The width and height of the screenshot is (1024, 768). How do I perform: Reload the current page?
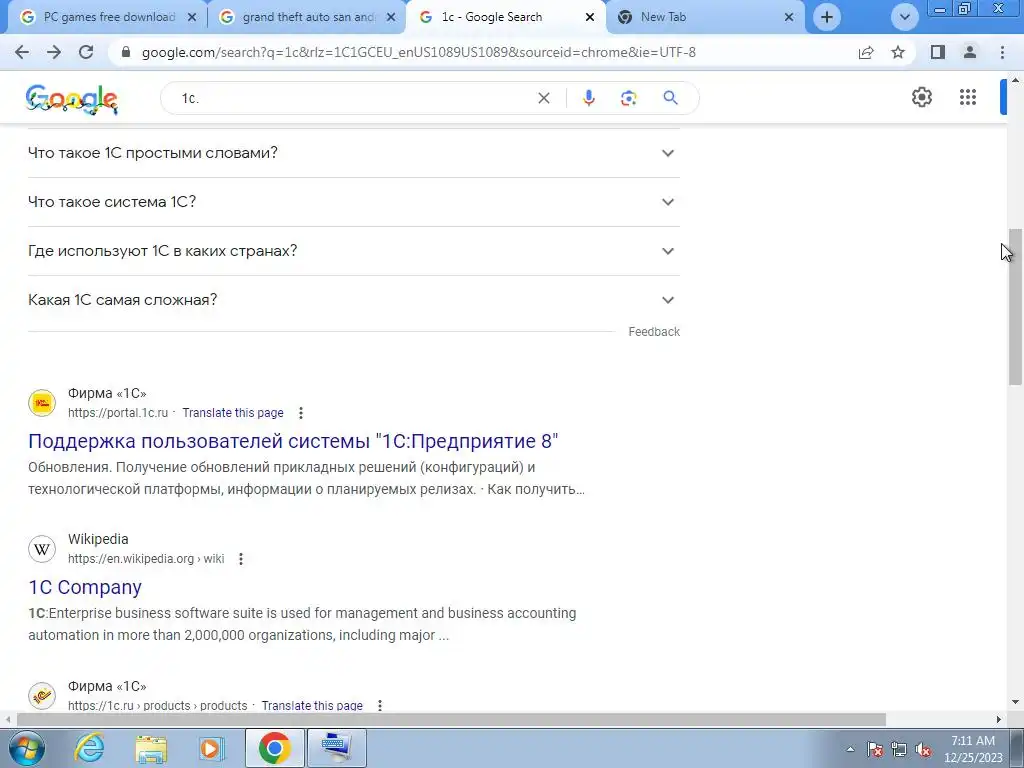86,52
